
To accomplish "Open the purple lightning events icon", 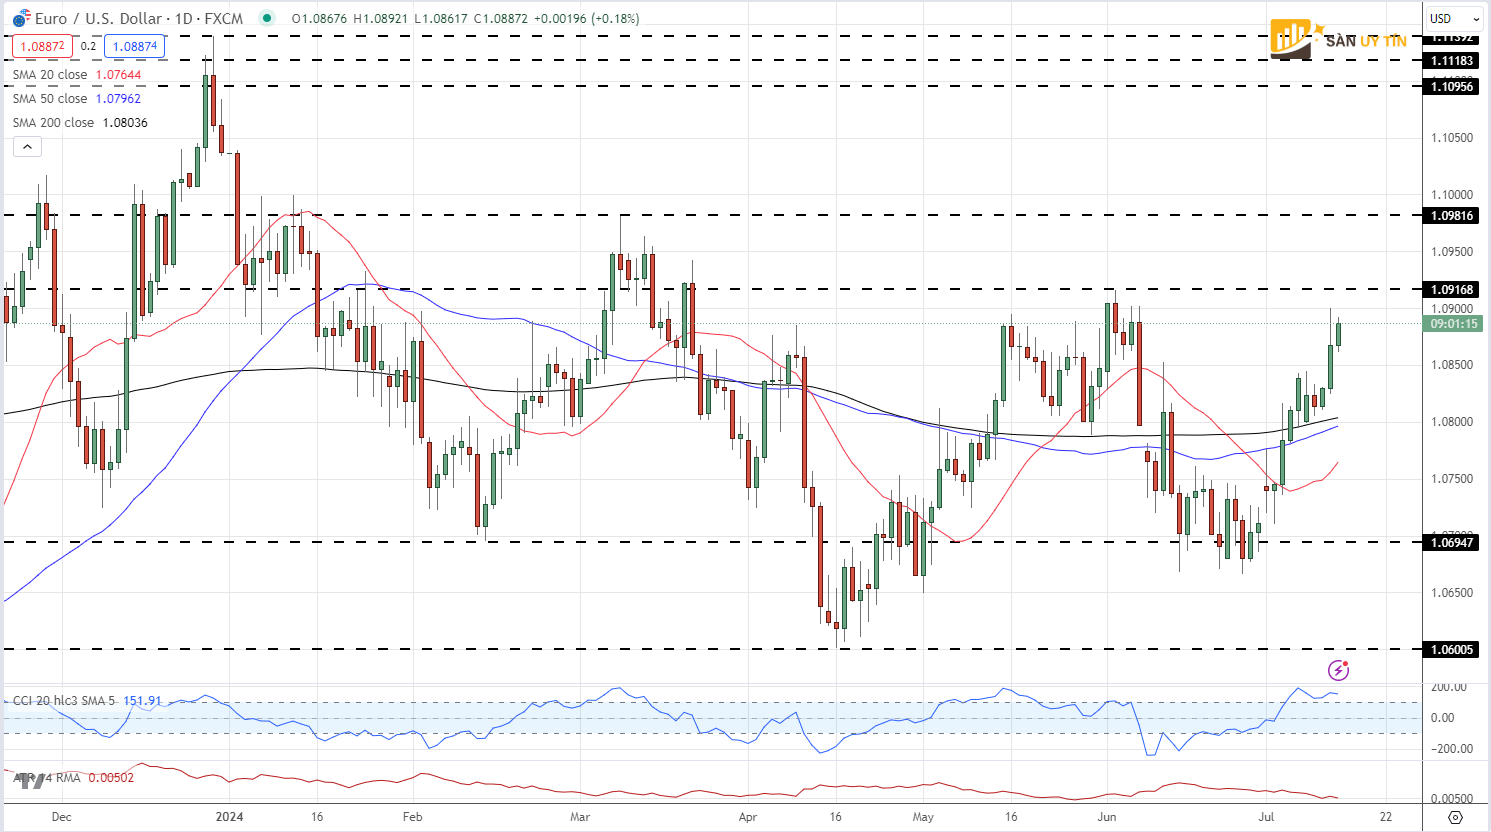I will tap(1338, 670).
